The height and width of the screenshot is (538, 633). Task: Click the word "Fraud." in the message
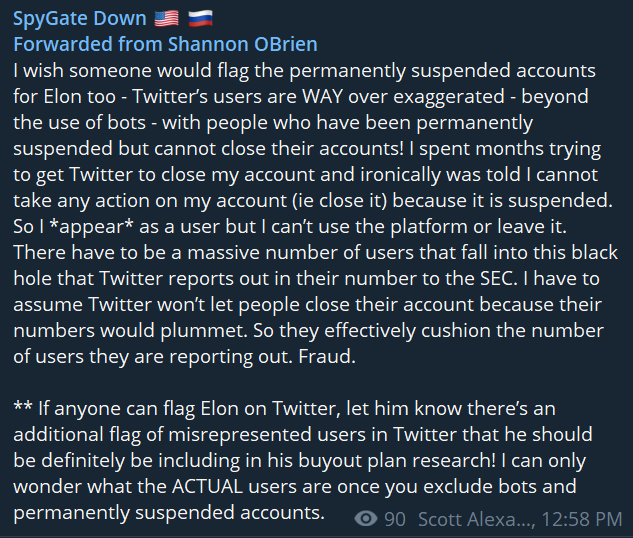pyautogui.click(x=325, y=356)
